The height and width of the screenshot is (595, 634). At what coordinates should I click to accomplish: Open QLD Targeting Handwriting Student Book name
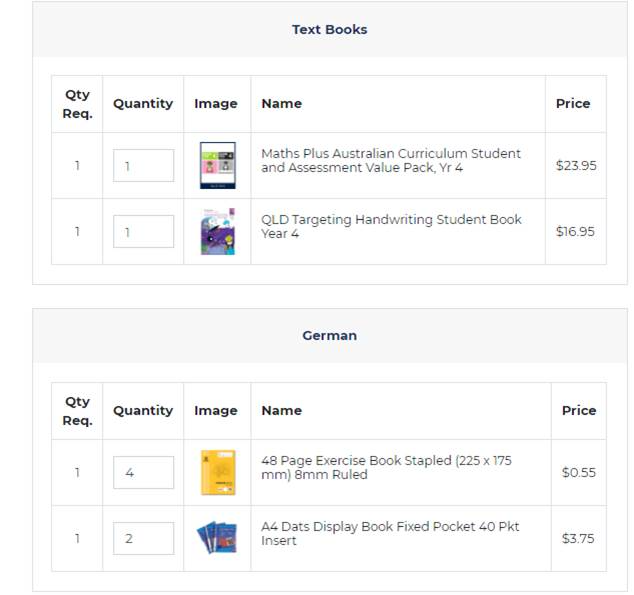point(390,226)
